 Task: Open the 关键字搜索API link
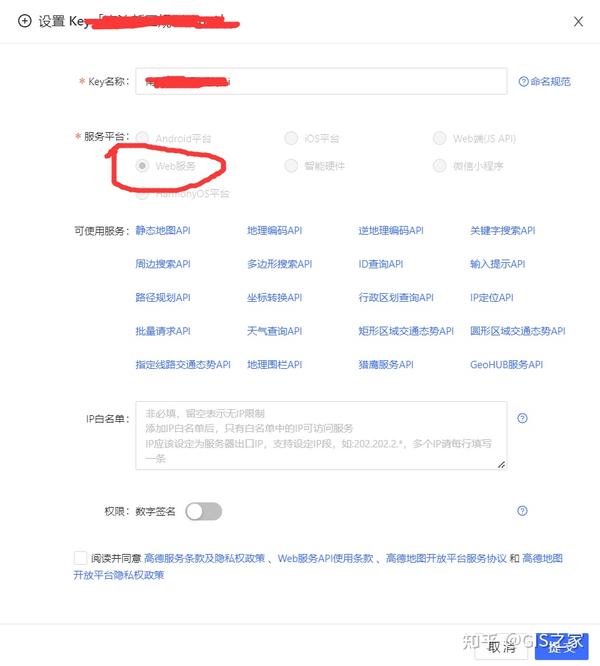click(x=502, y=230)
